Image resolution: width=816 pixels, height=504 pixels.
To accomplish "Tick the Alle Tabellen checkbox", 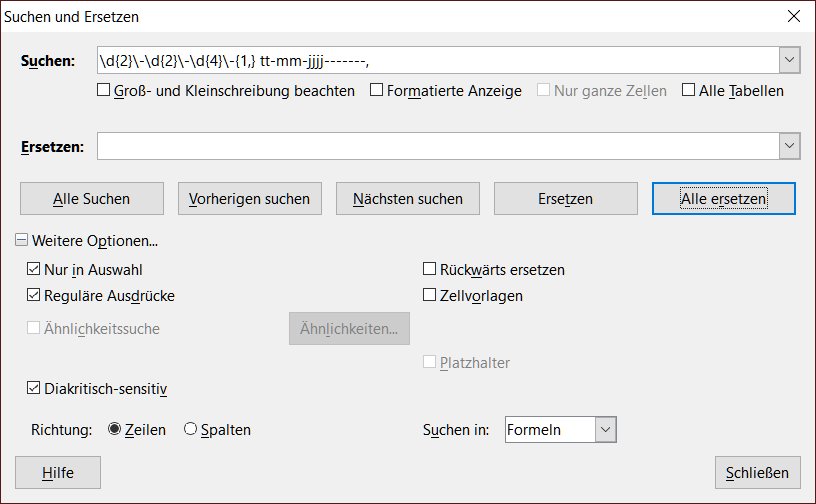I will pos(688,90).
